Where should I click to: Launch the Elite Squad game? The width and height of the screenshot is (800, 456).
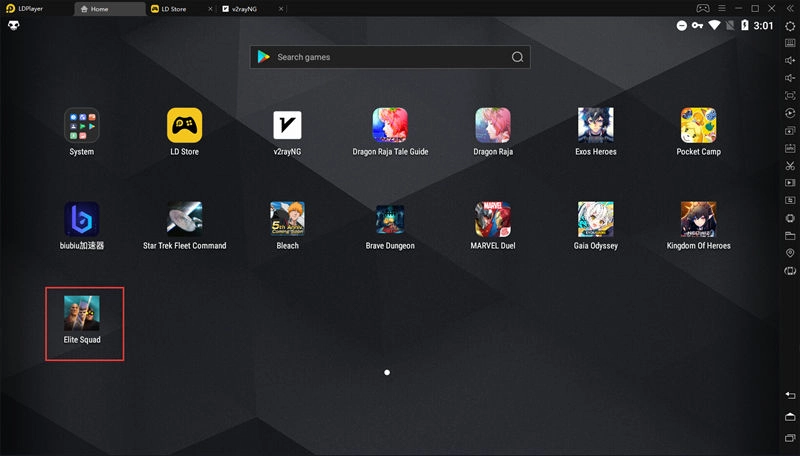pos(81,313)
